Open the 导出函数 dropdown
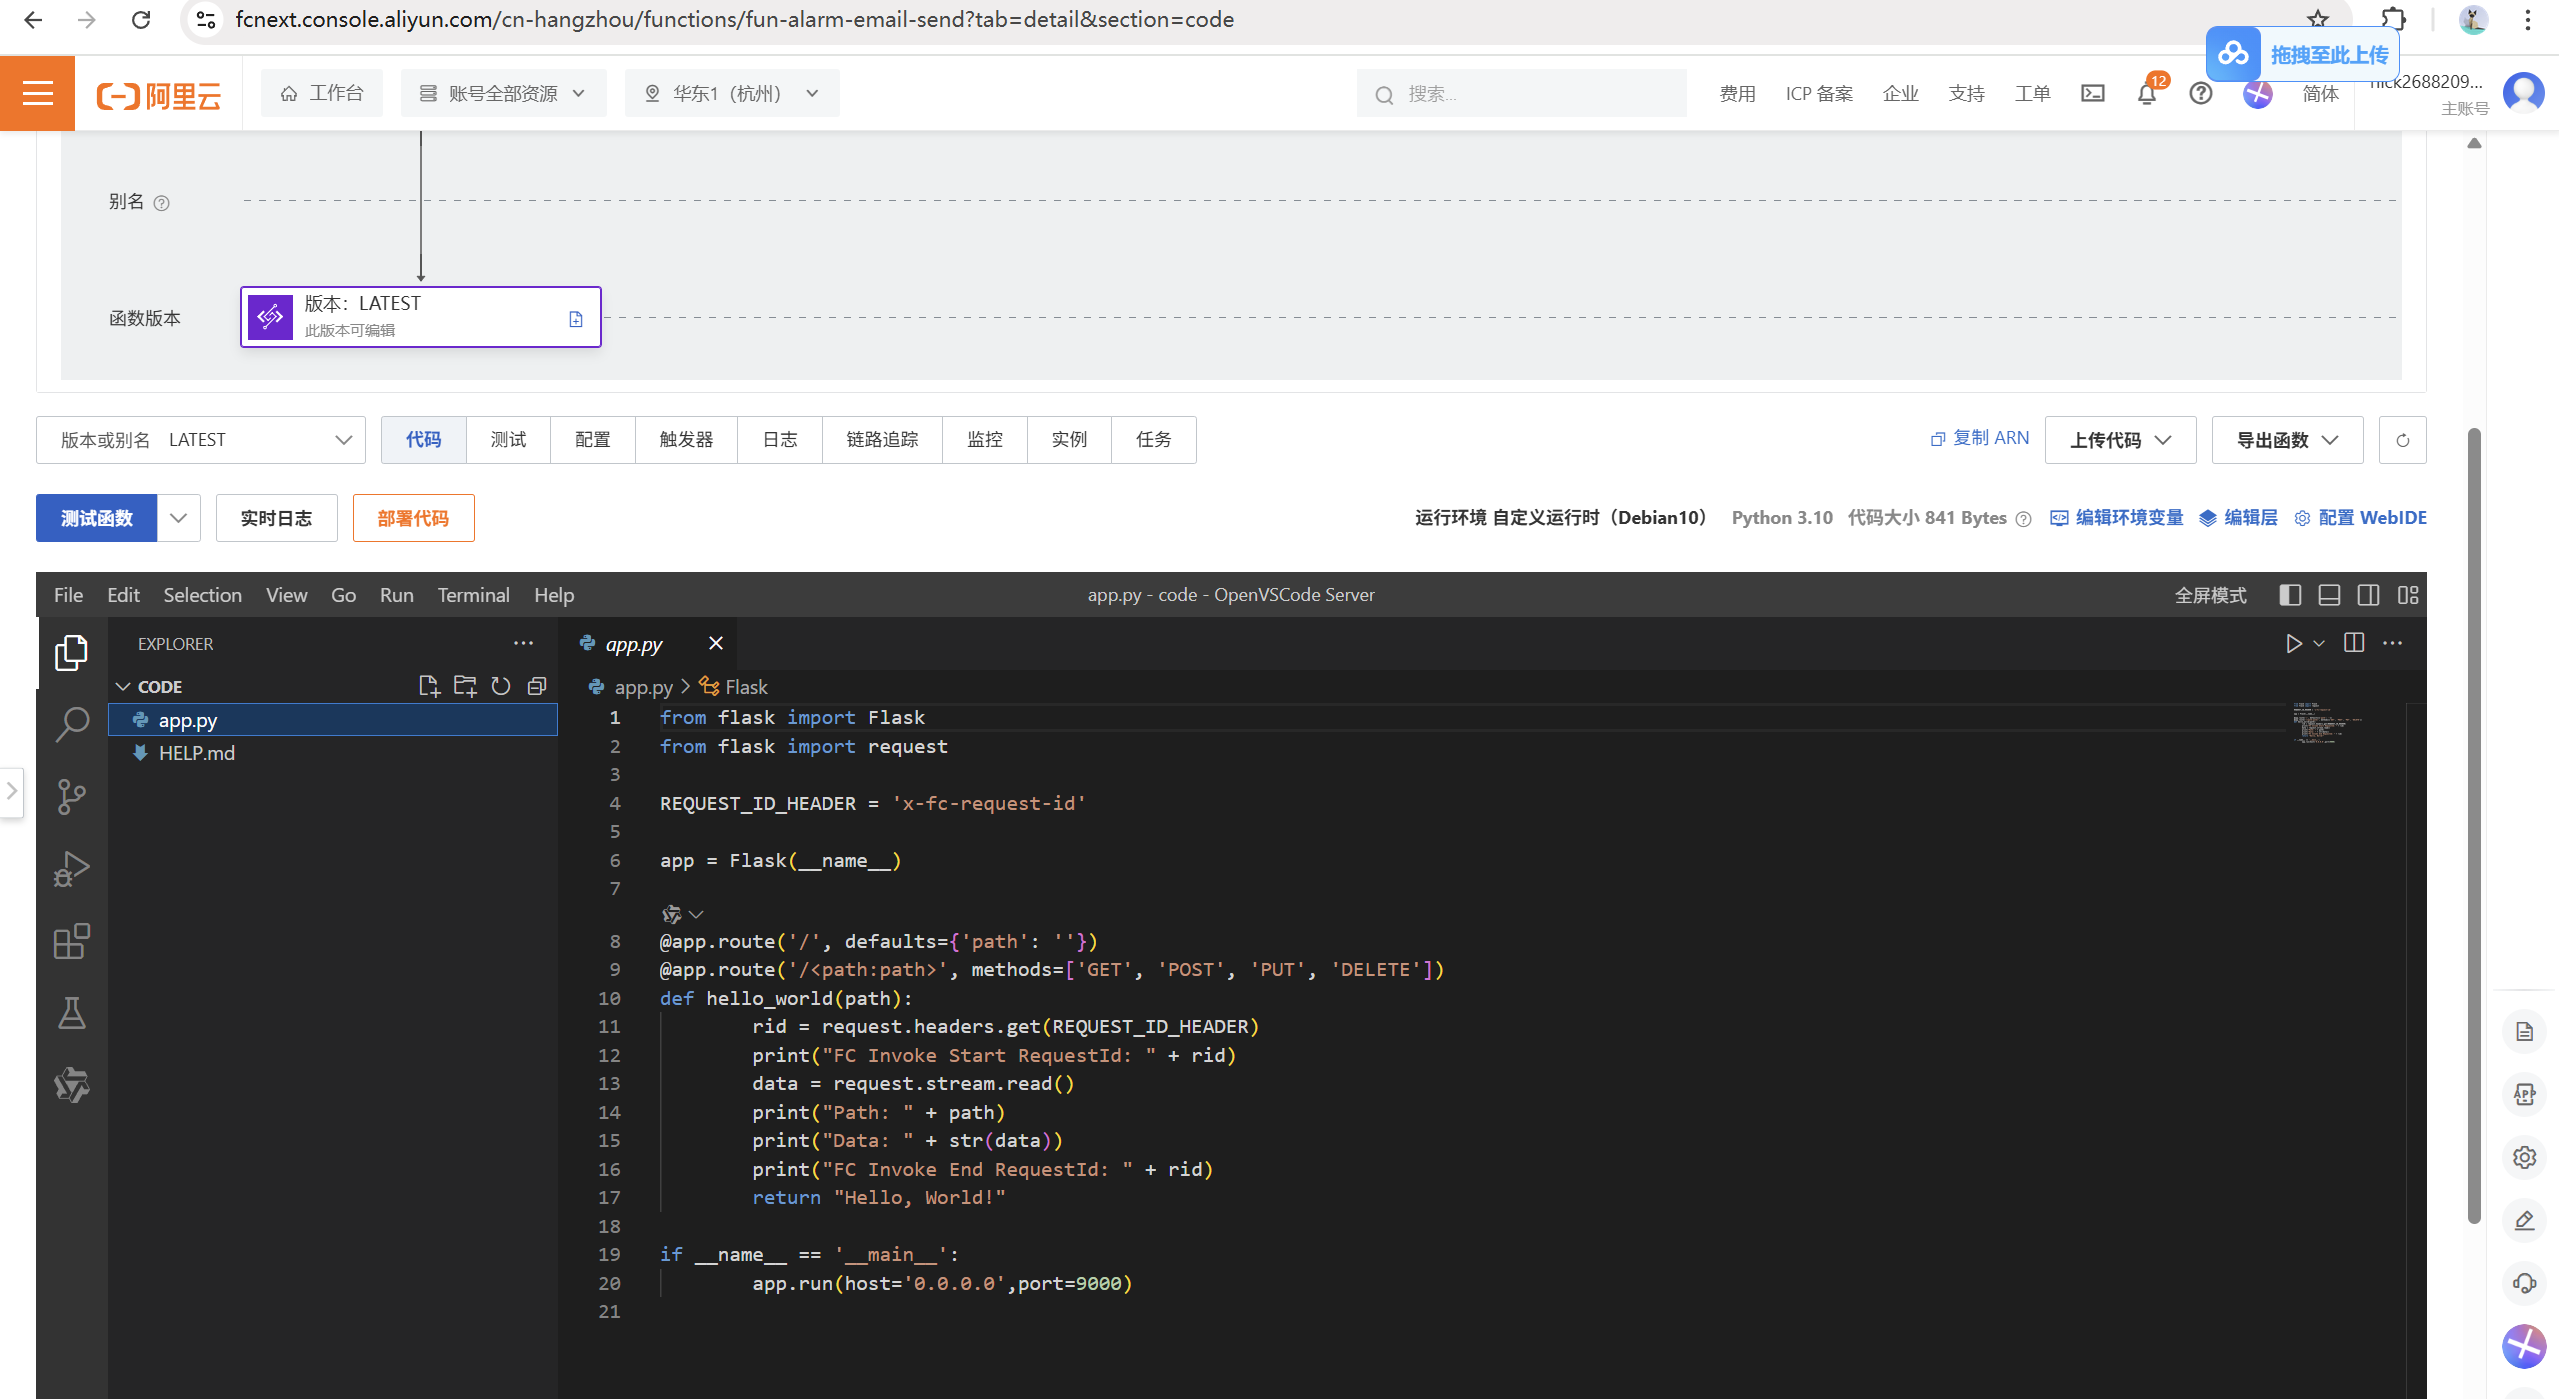 point(2287,440)
